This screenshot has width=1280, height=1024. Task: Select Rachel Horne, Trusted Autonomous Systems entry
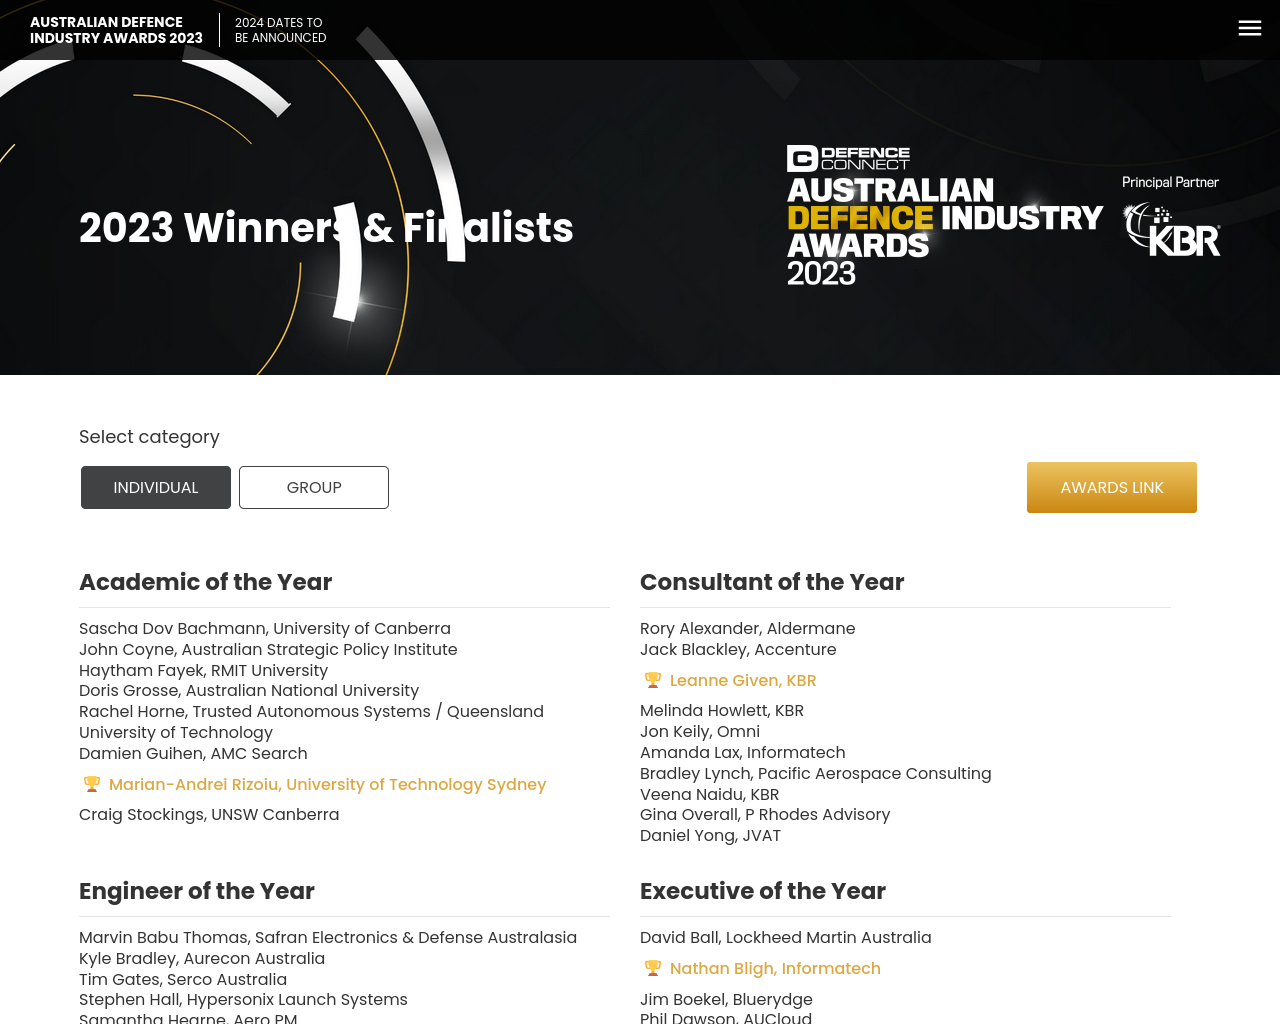[x=312, y=722]
